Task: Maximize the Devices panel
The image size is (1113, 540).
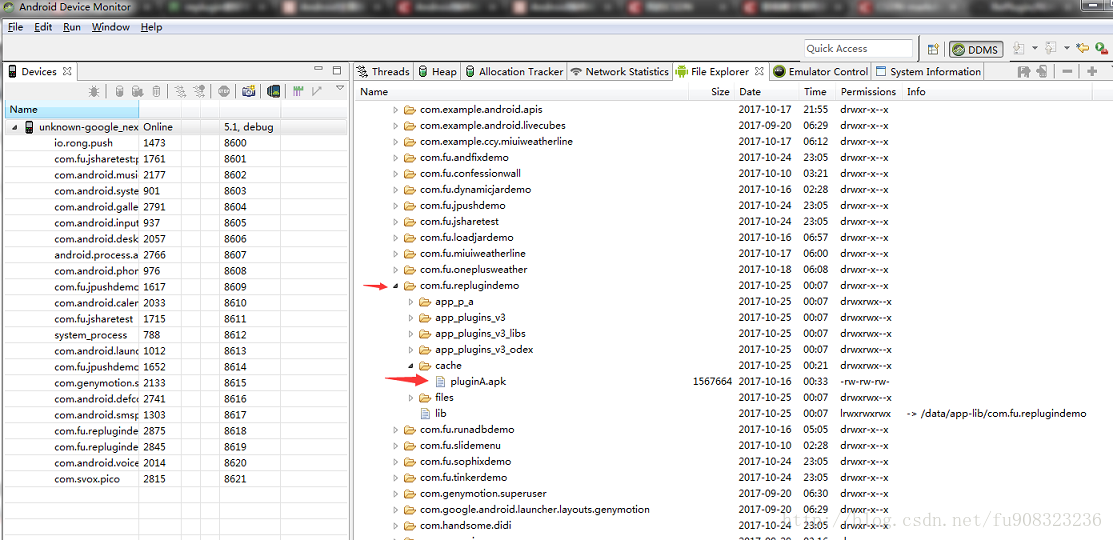Action: click(x=336, y=70)
